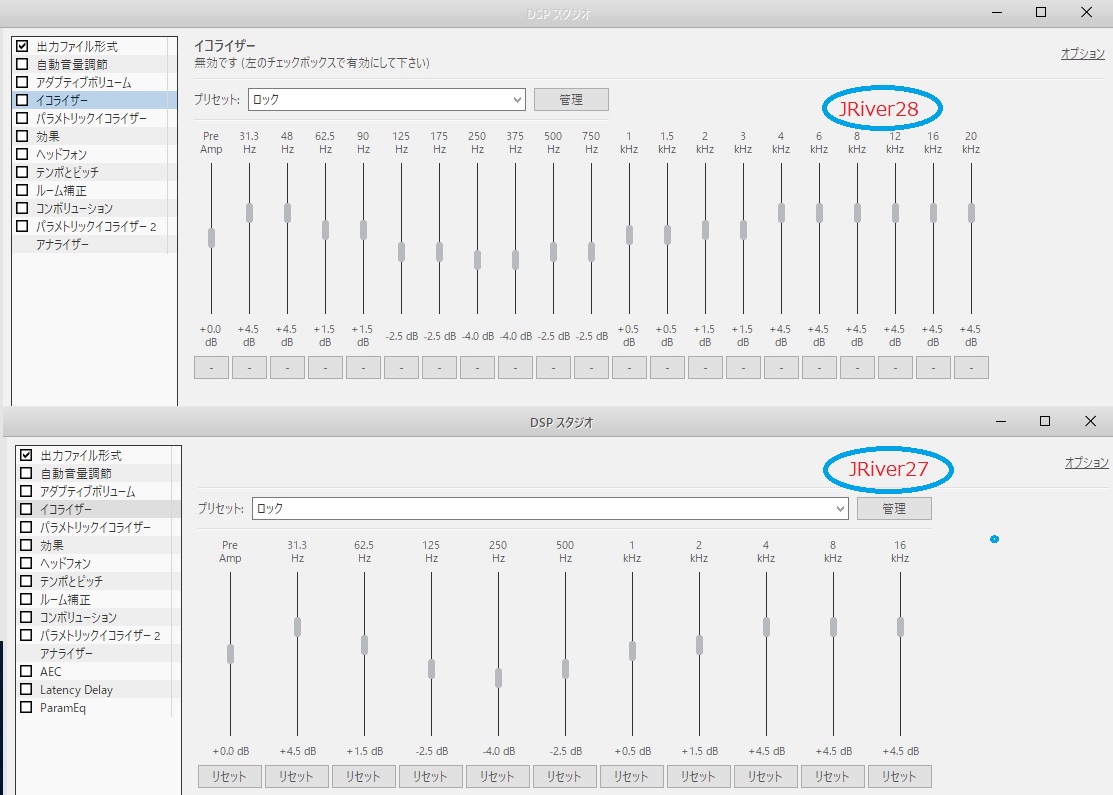Close the upper JRiver28 DSP Studio window
Viewport: 1113px width, 795px height.
point(1087,12)
